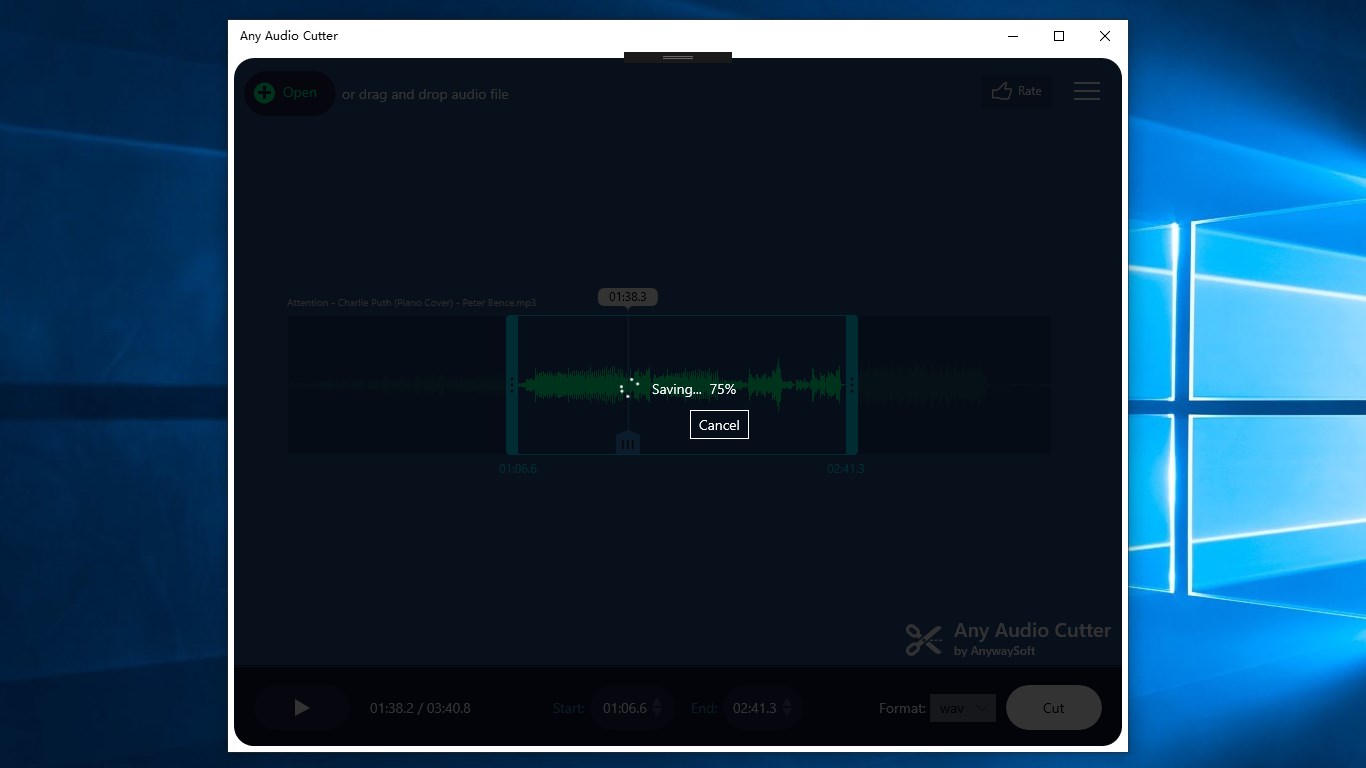Click the 01:38.3 playhead time marker
1366x768 pixels.
click(x=627, y=296)
